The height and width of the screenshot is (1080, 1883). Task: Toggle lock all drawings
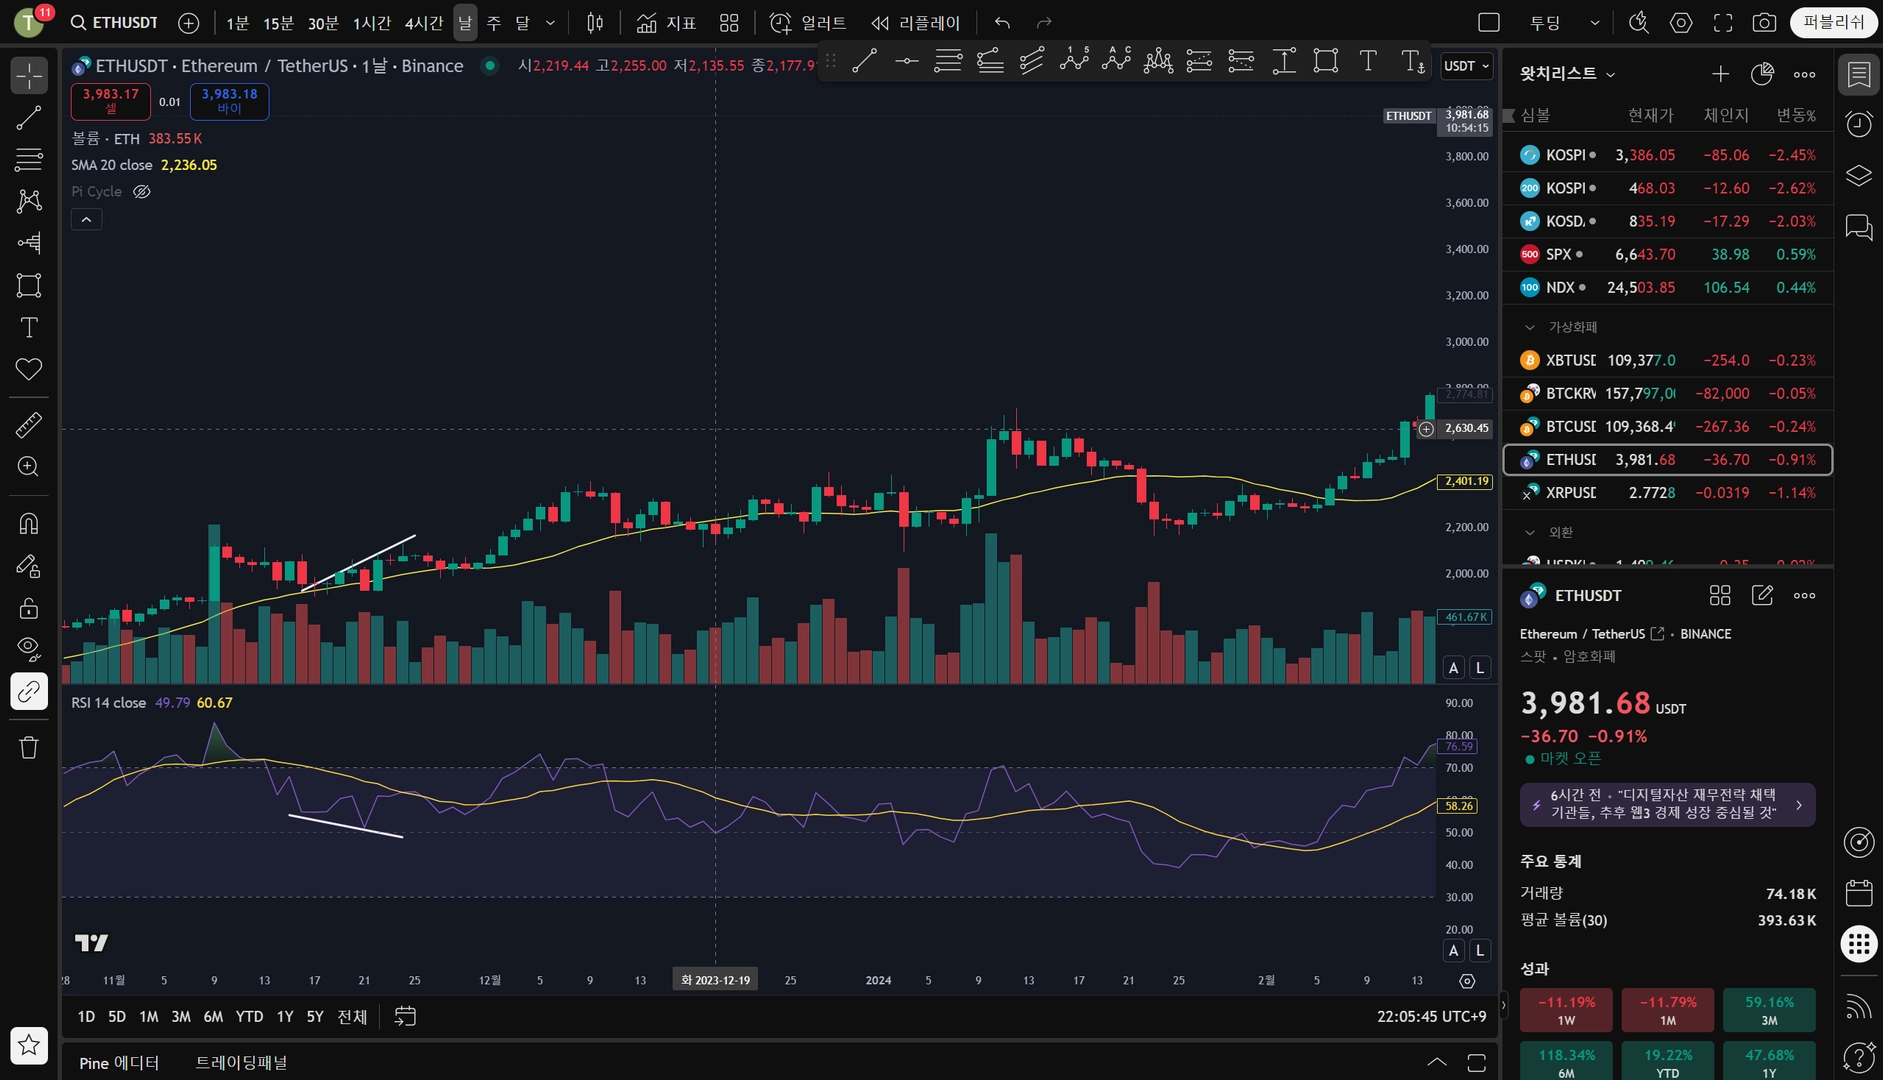click(29, 608)
